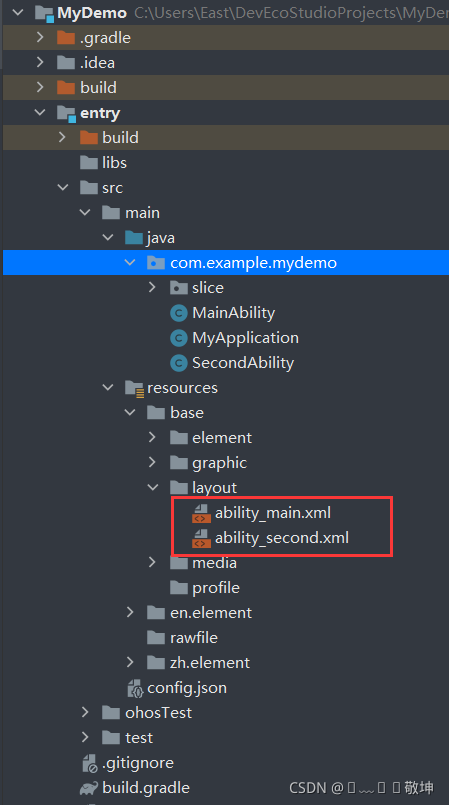The height and width of the screenshot is (805, 449).
Task: Expand the media folder
Action: click(x=152, y=563)
